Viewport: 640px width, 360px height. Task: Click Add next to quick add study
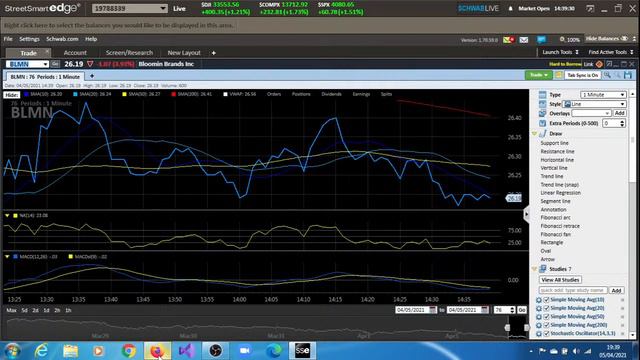click(616, 290)
